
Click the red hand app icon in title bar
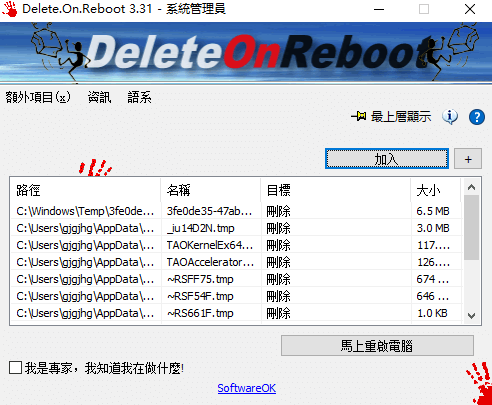point(10,9)
